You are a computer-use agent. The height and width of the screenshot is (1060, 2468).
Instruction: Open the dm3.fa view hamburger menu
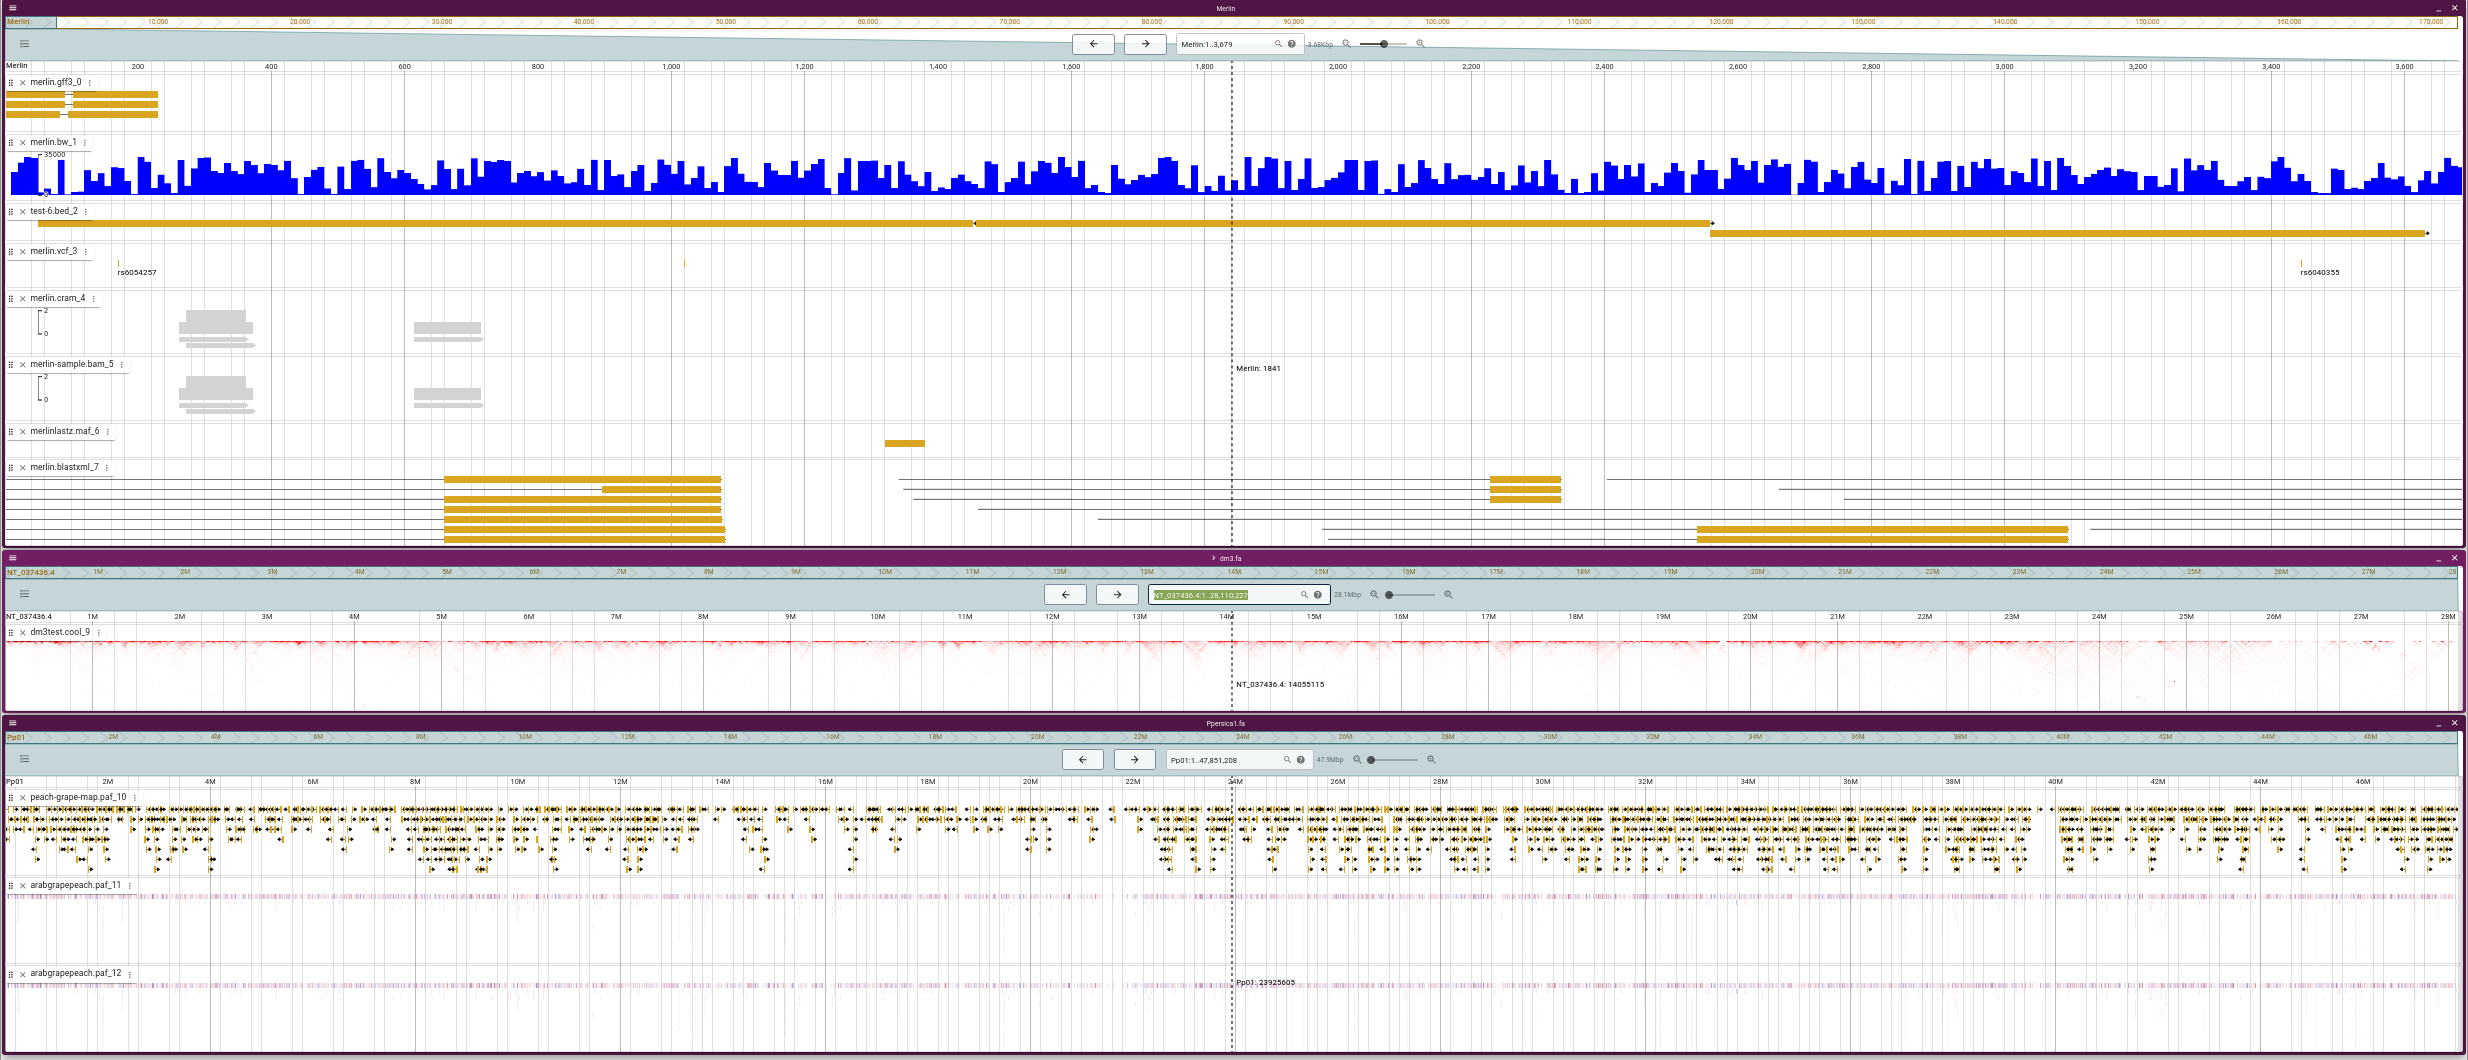(12, 558)
